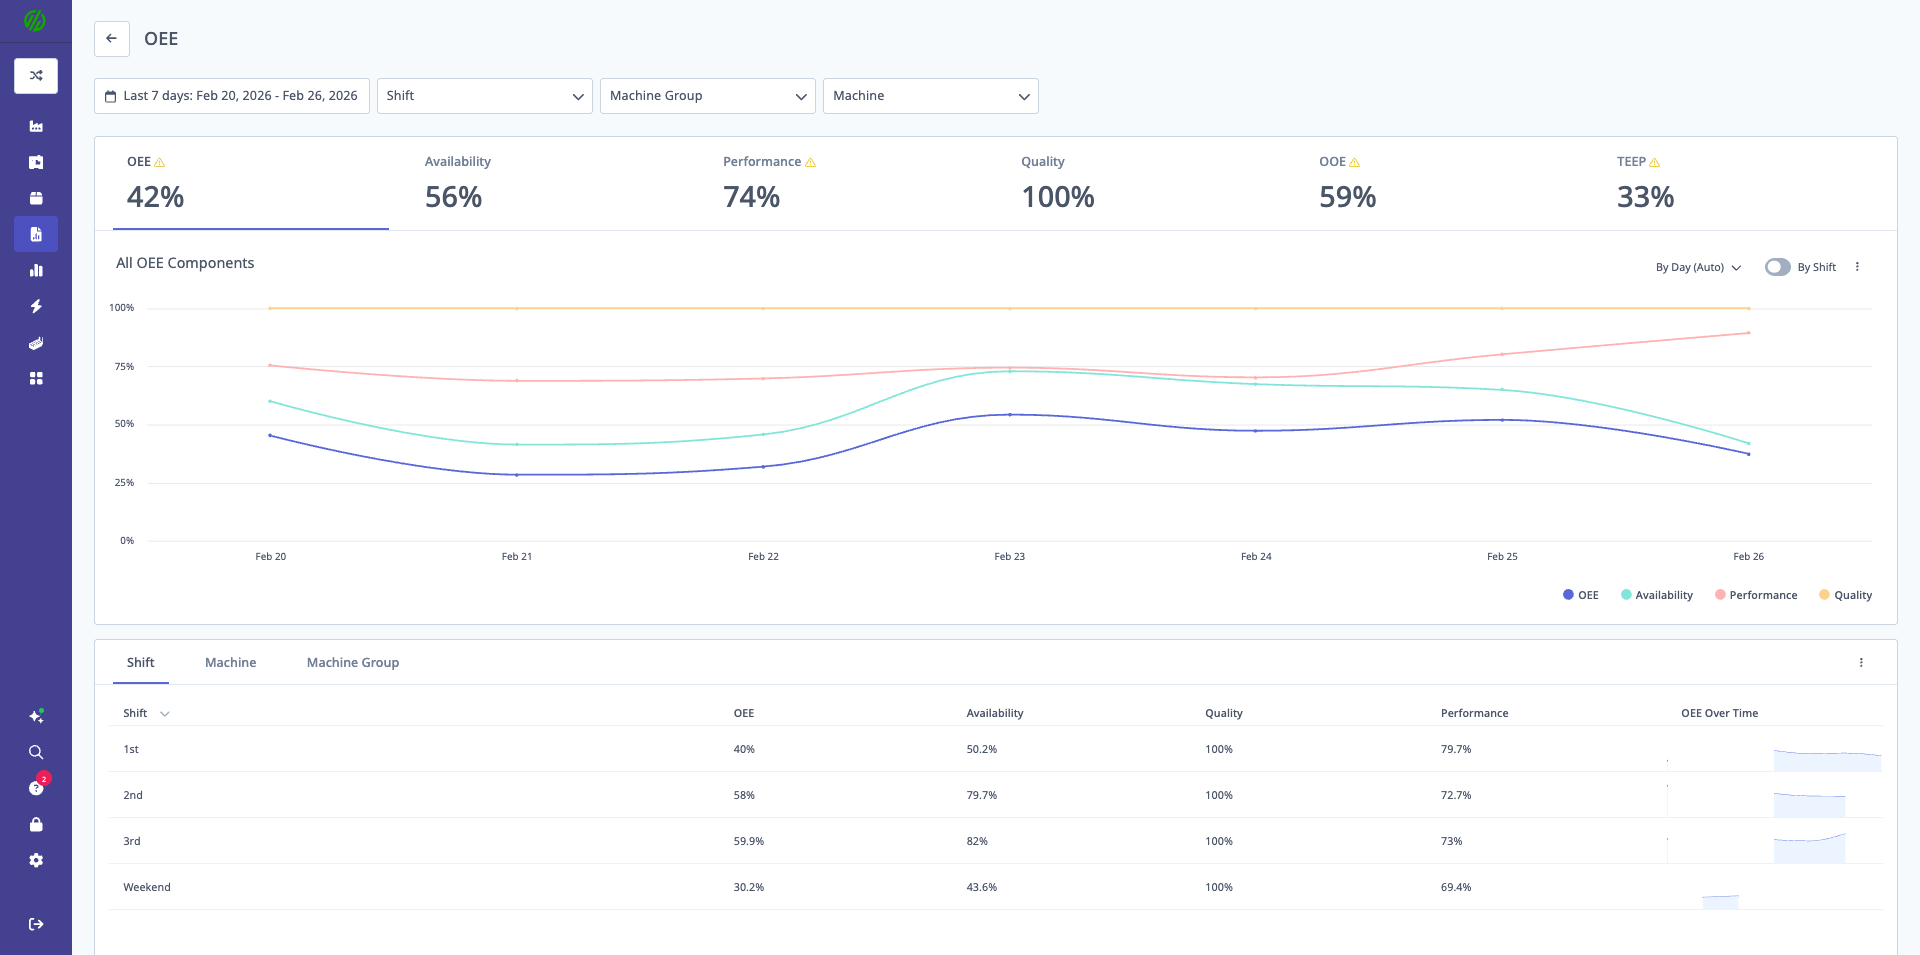Screen dimensions: 1920x955
Task: Toggle the By Shift switch
Action: pyautogui.click(x=1777, y=267)
